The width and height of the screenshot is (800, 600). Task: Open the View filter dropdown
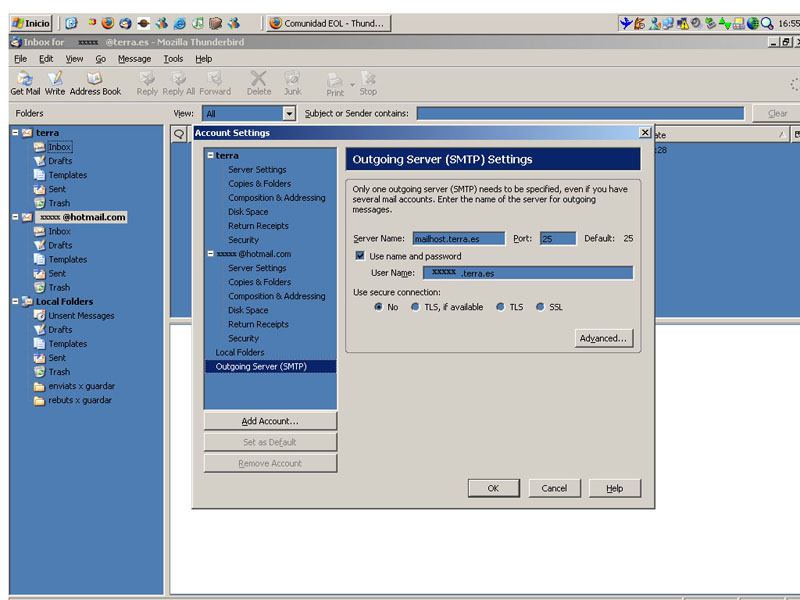(x=289, y=113)
